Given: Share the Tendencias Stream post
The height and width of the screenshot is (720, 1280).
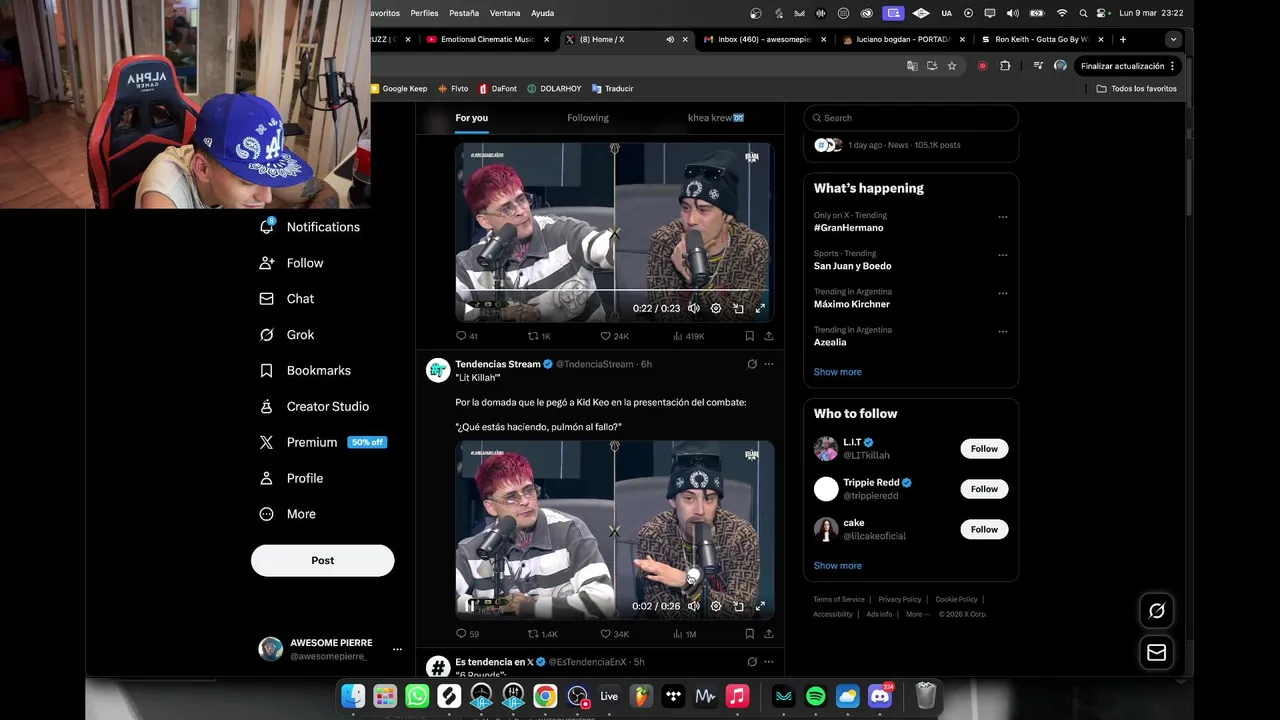Looking at the screenshot, I should 769,634.
